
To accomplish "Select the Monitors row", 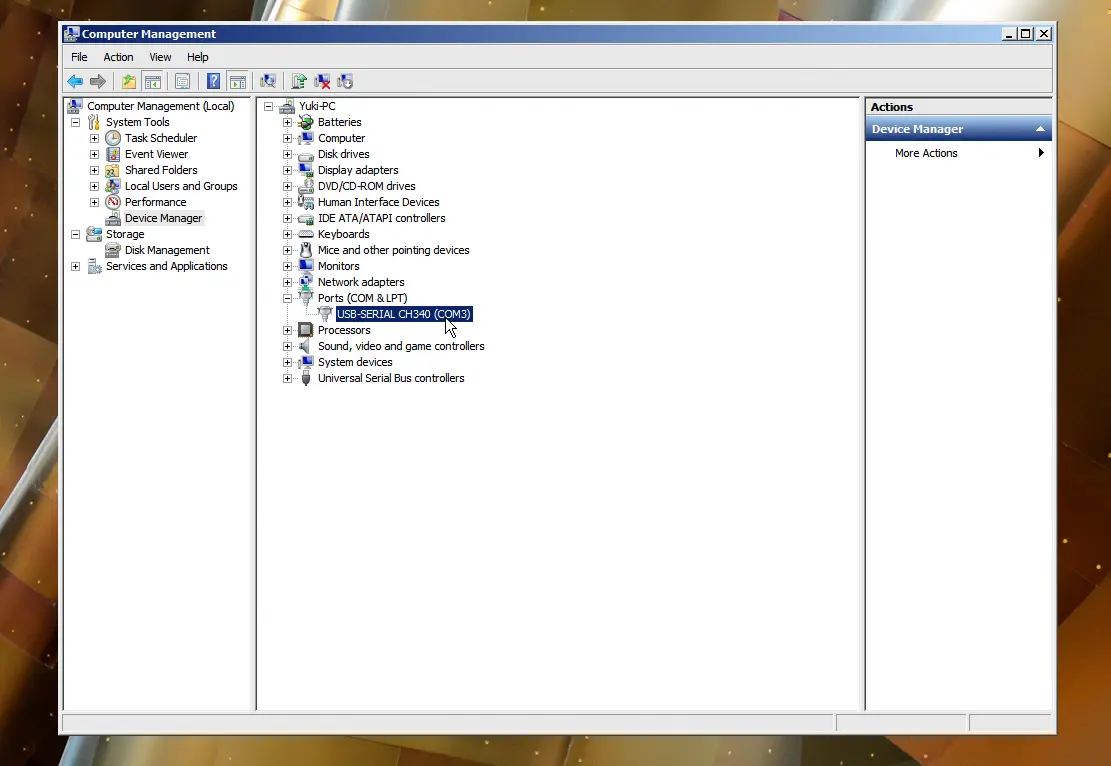I will pos(339,266).
